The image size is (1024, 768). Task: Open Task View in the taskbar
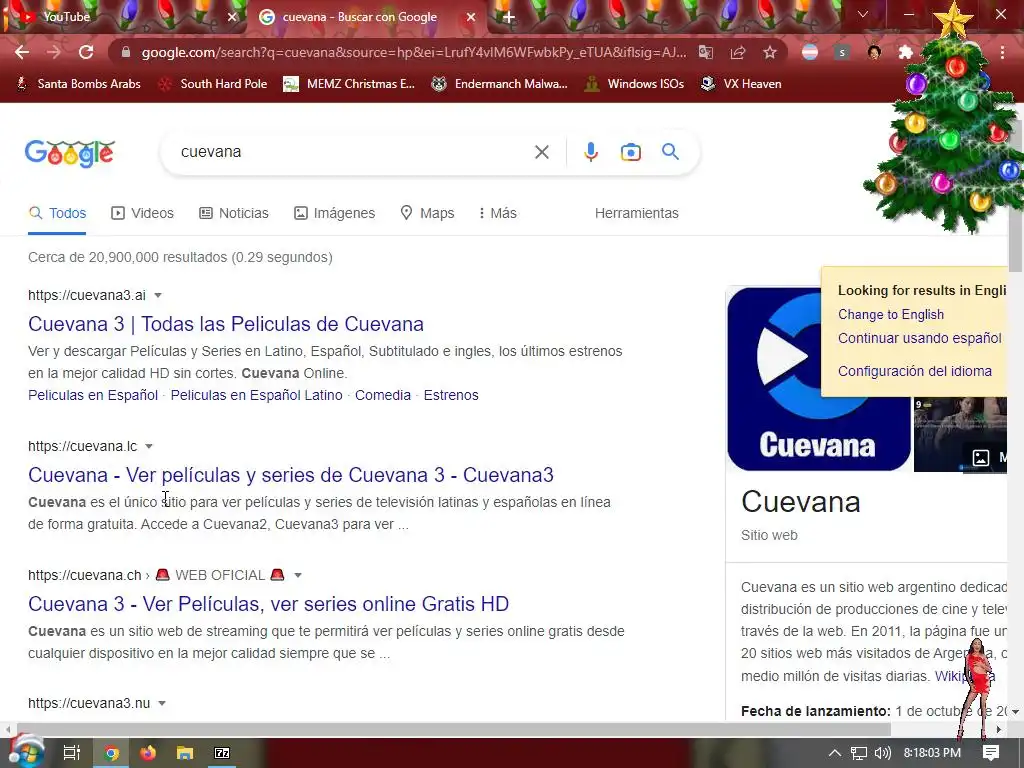72,753
